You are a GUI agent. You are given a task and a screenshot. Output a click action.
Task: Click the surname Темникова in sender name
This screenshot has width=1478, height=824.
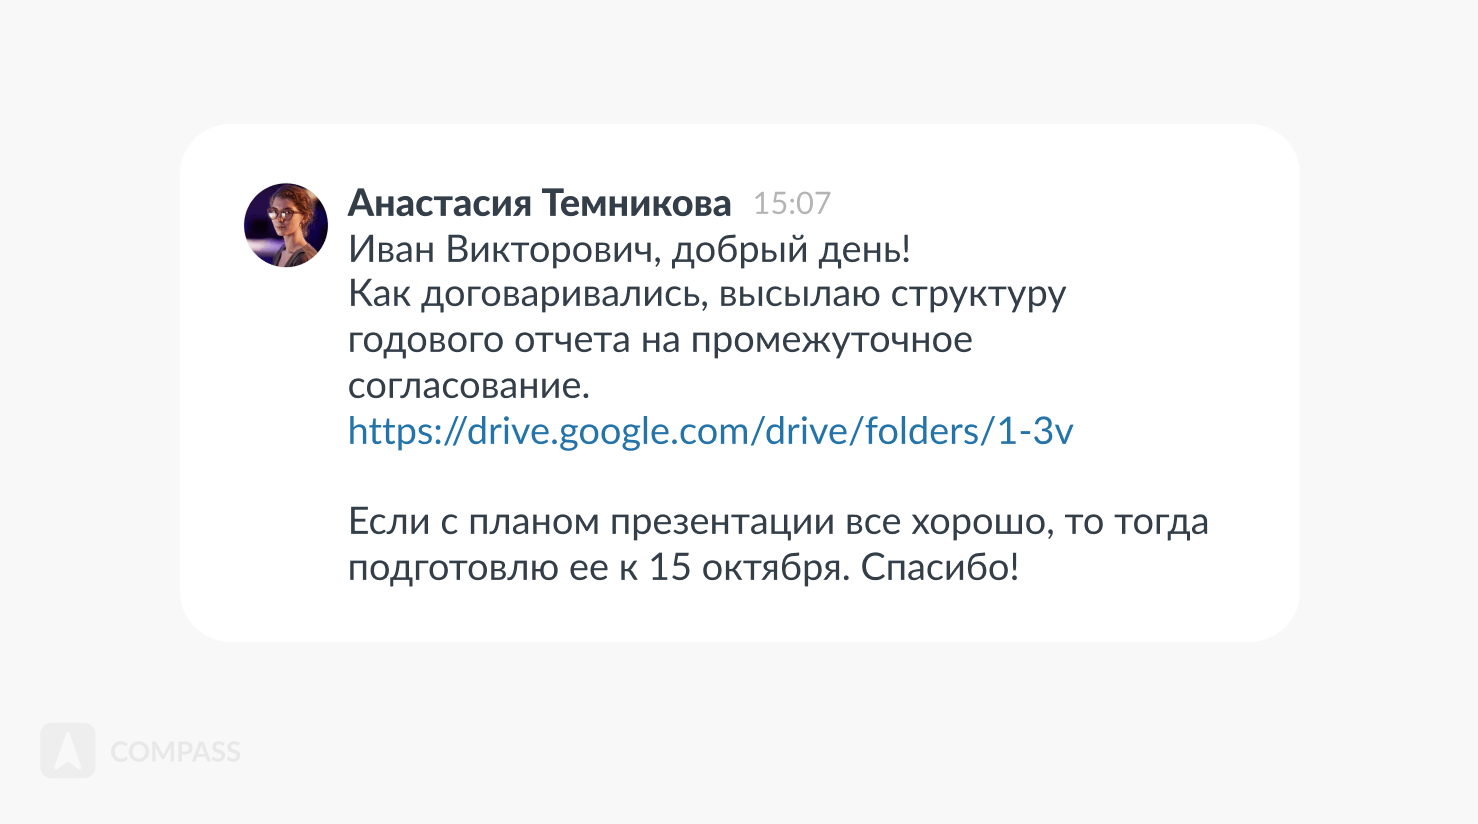pos(636,203)
